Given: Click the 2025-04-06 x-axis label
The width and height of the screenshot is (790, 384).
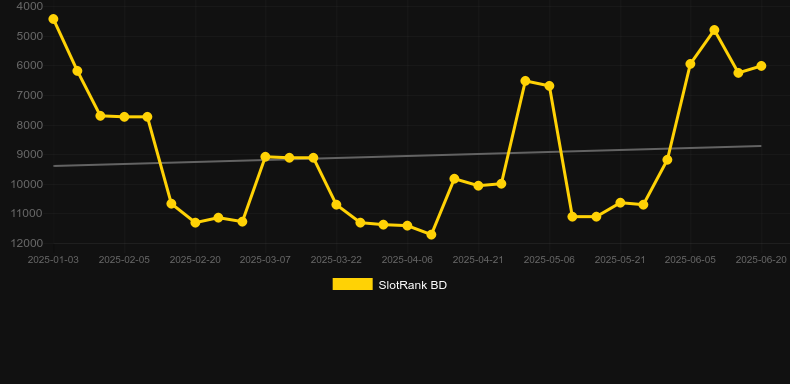Looking at the screenshot, I should [x=407, y=260].
